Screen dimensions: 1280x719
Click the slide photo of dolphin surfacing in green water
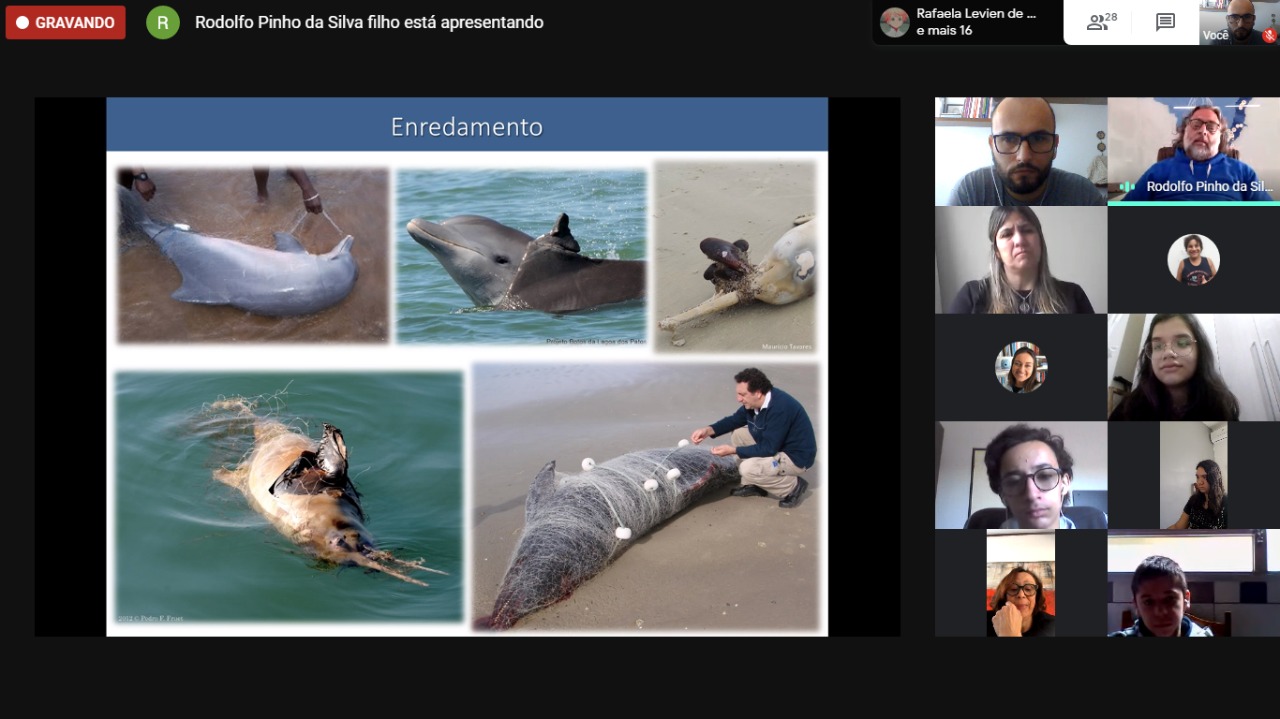[521, 257]
